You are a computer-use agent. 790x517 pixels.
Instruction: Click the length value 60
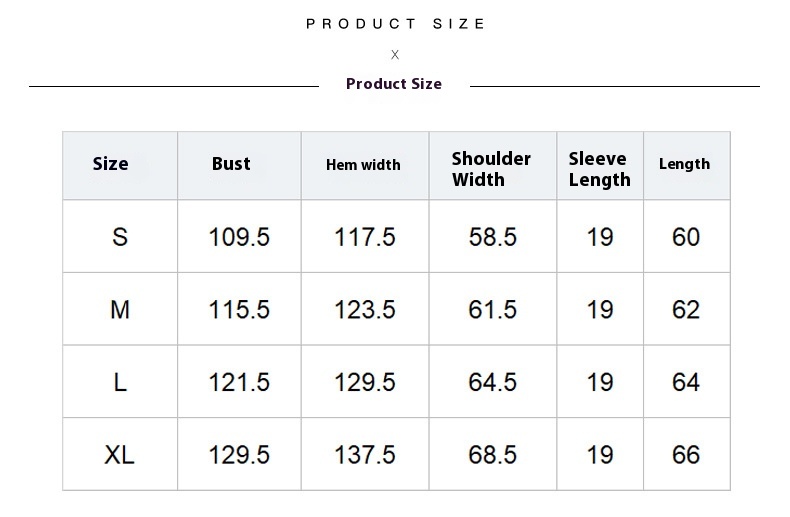686,237
